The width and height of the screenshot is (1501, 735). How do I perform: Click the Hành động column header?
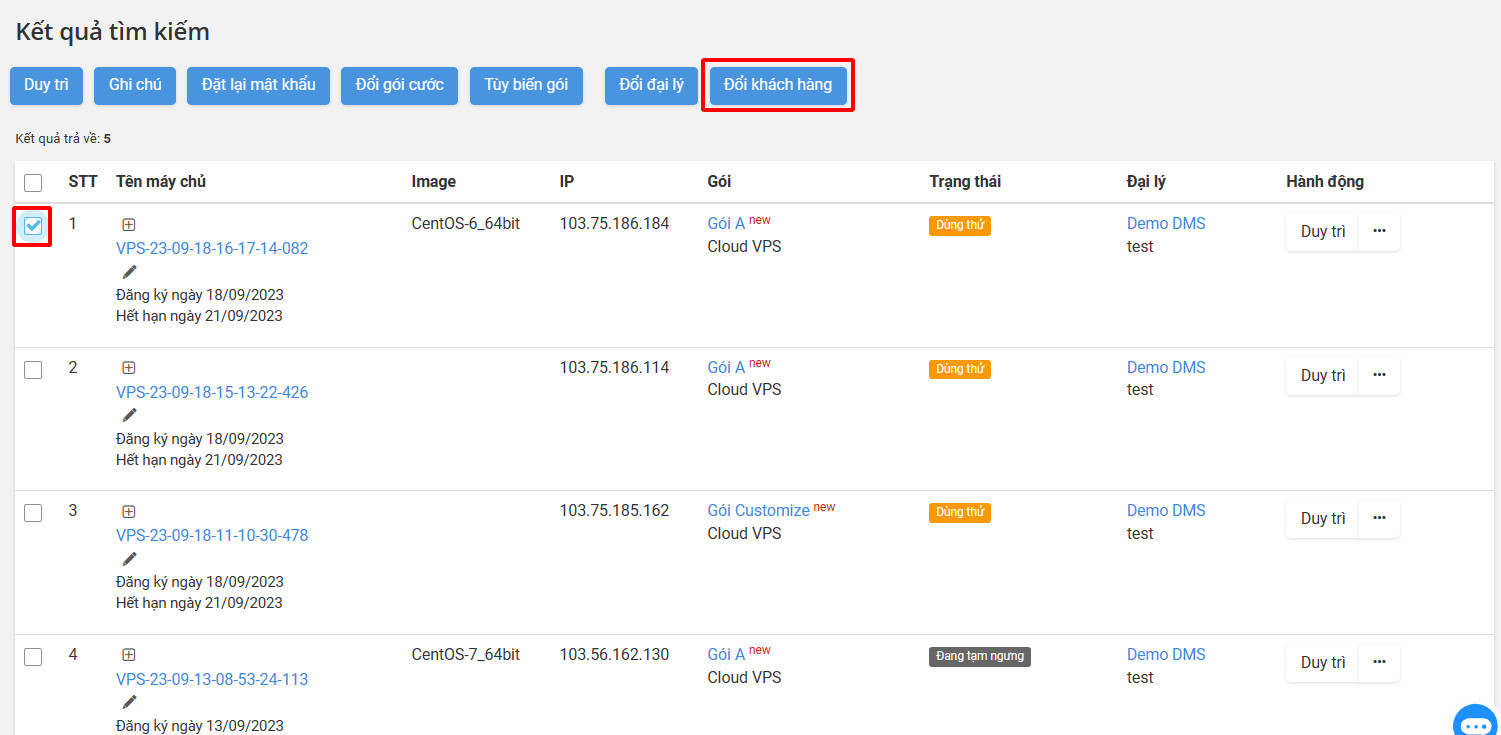[1325, 182]
